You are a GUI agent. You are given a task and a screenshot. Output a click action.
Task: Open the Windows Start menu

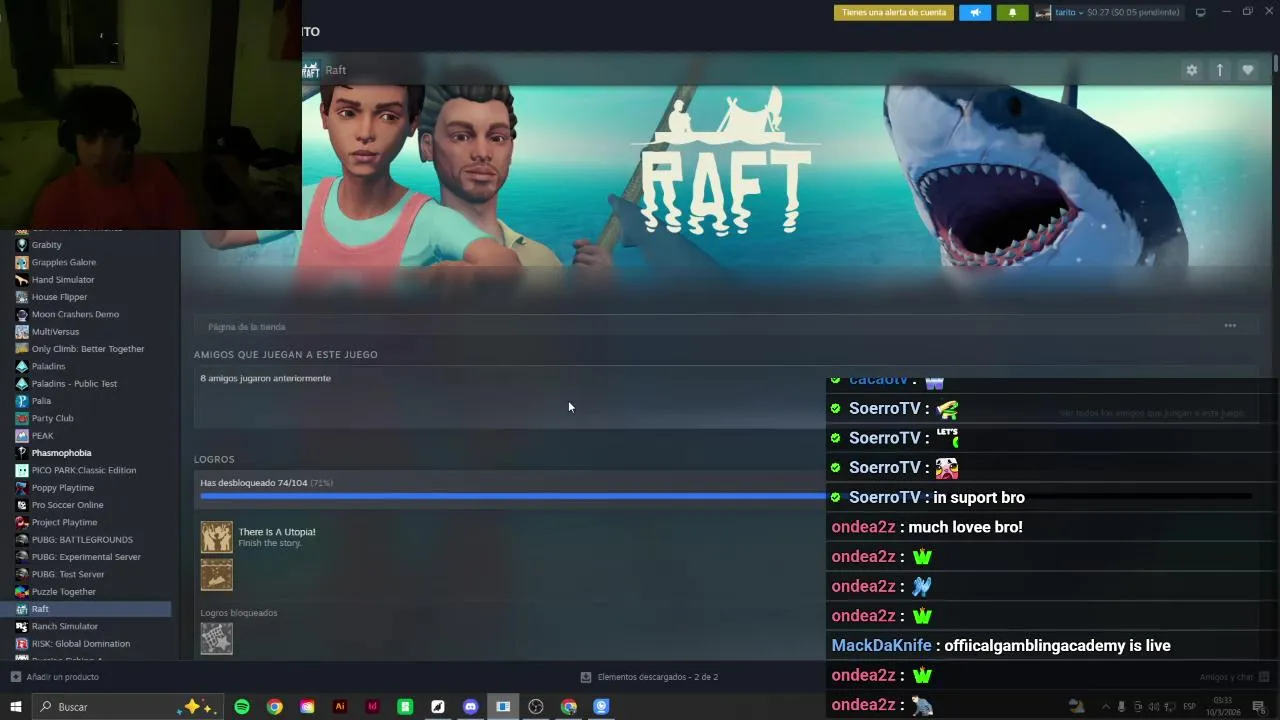[x=15, y=707]
